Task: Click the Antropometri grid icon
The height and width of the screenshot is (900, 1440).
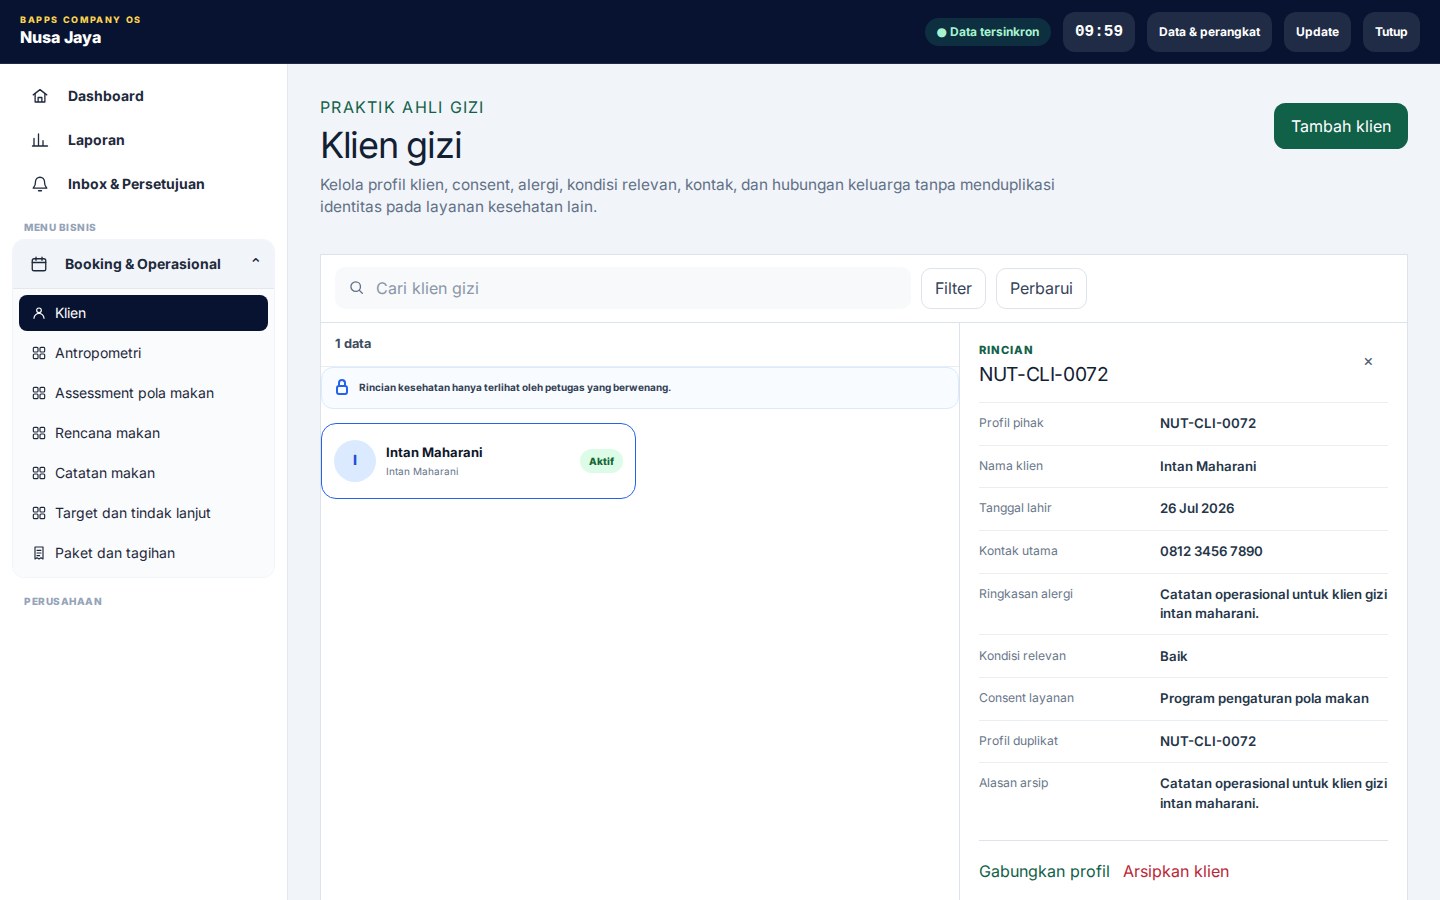Action: click(x=39, y=353)
